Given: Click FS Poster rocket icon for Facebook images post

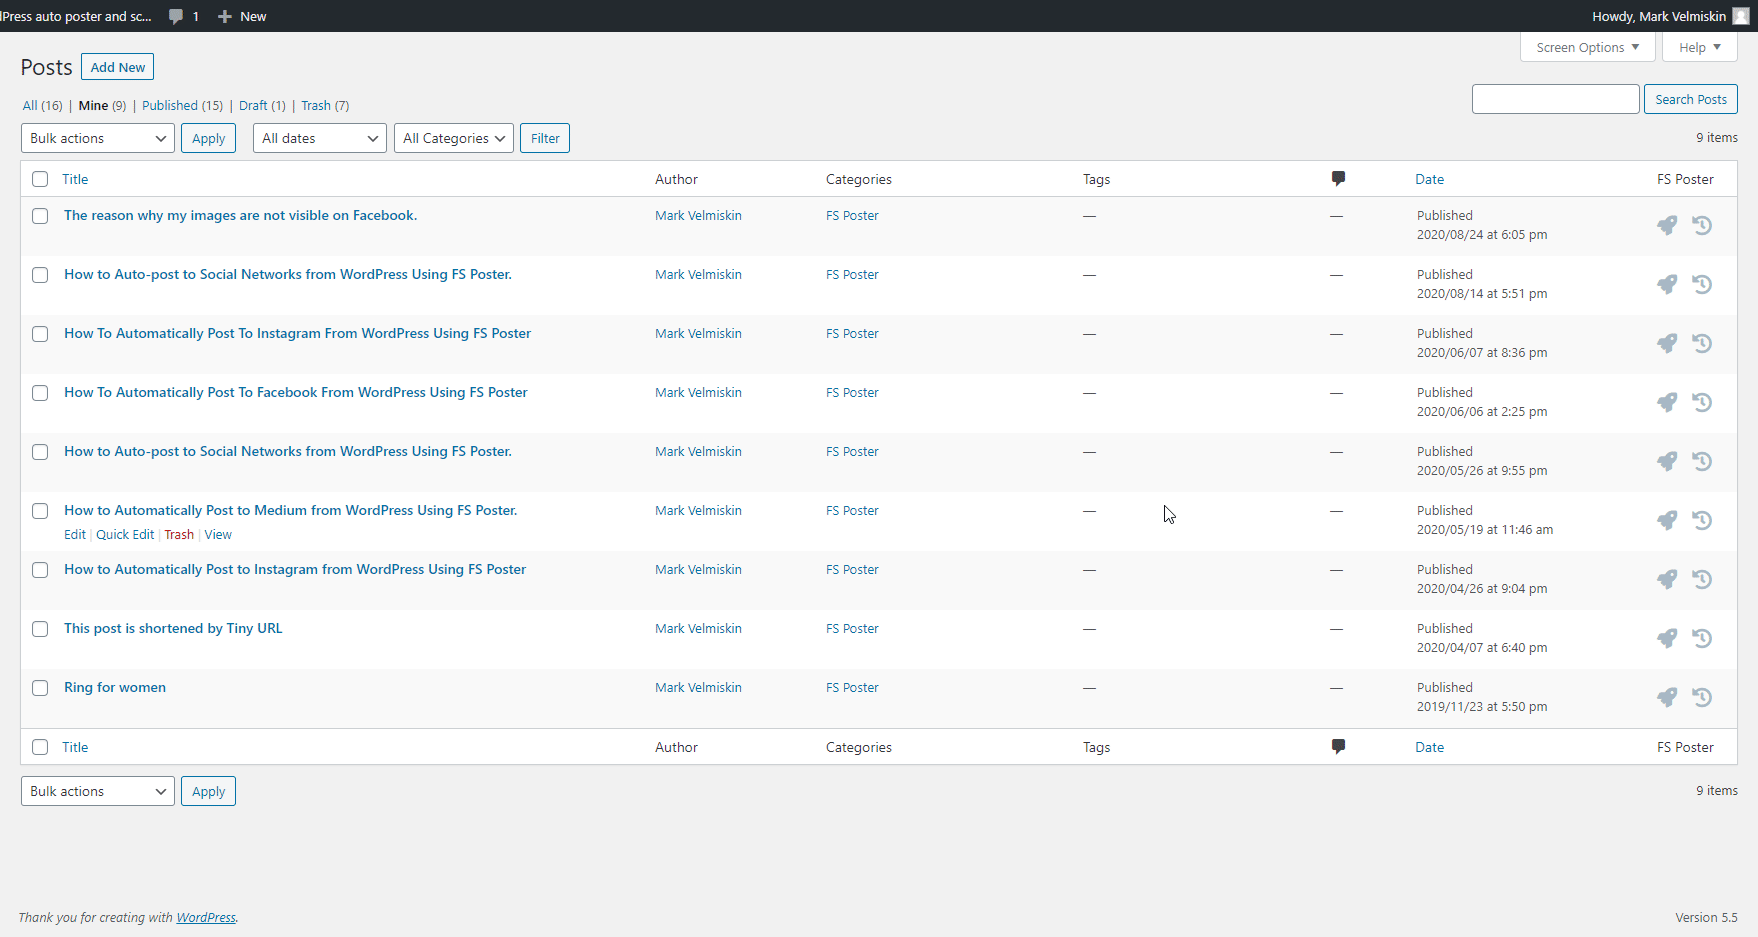Looking at the screenshot, I should click(x=1667, y=225).
